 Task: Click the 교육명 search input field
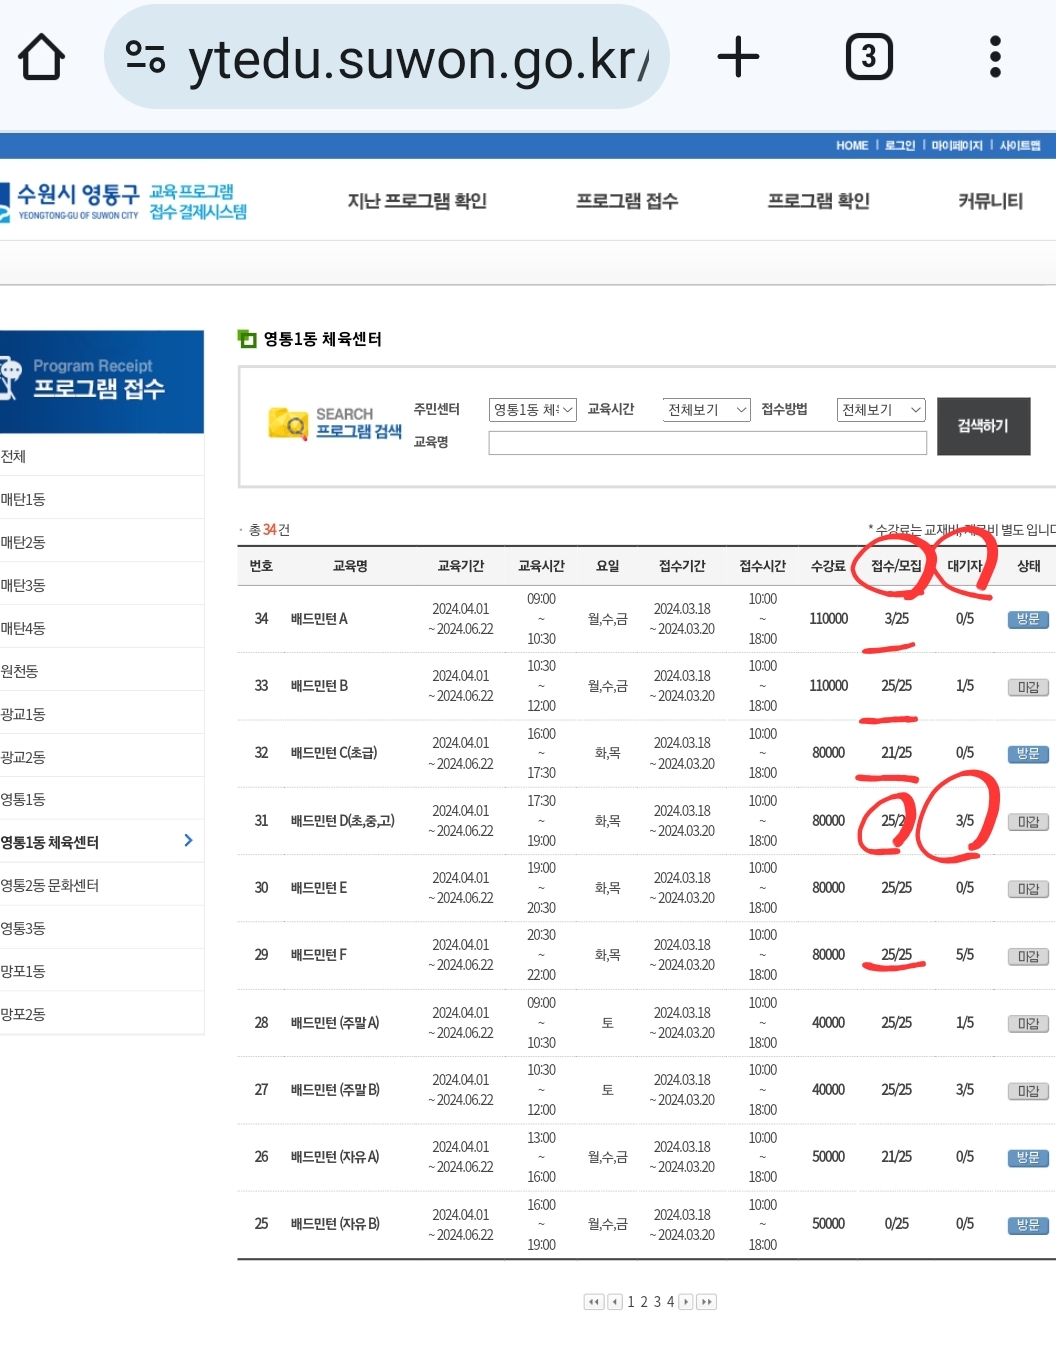(x=707, y=443)
